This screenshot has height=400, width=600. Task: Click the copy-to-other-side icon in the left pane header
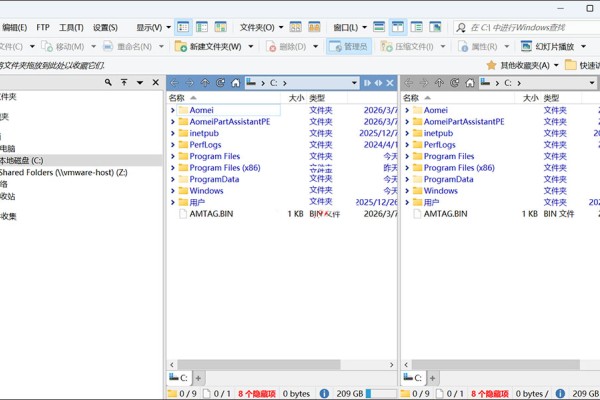pos(367,83)
